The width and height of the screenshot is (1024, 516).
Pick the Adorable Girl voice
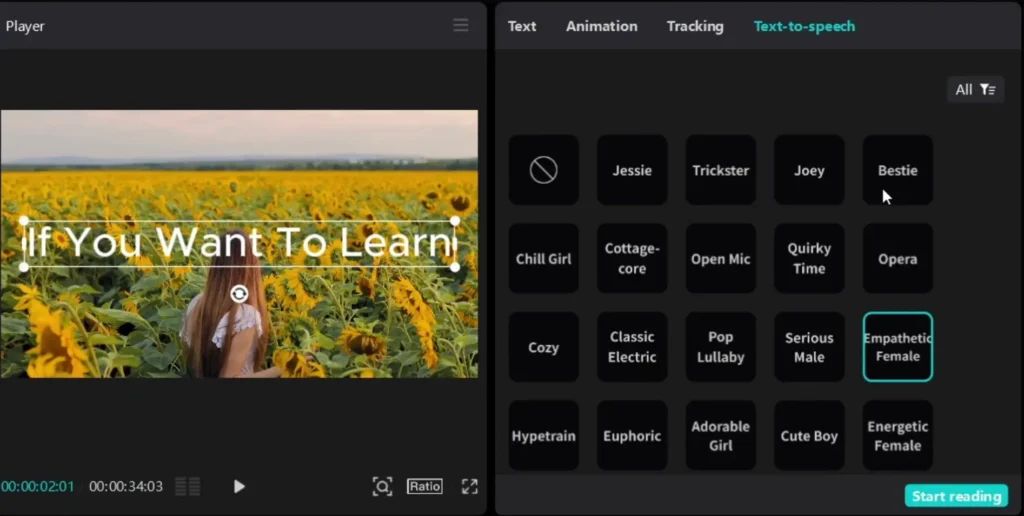point(720,436)
